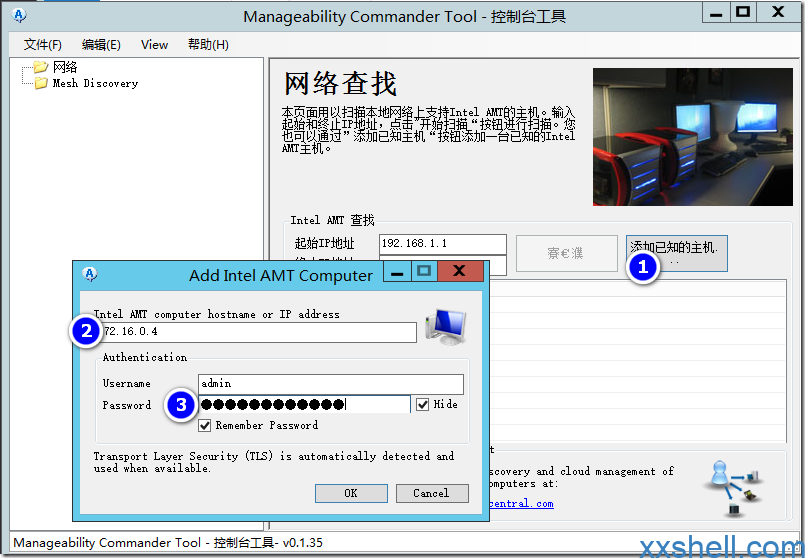Click the 起始IP地址 input field
This screenshot has height=558, width=805.
pos(443,244)
